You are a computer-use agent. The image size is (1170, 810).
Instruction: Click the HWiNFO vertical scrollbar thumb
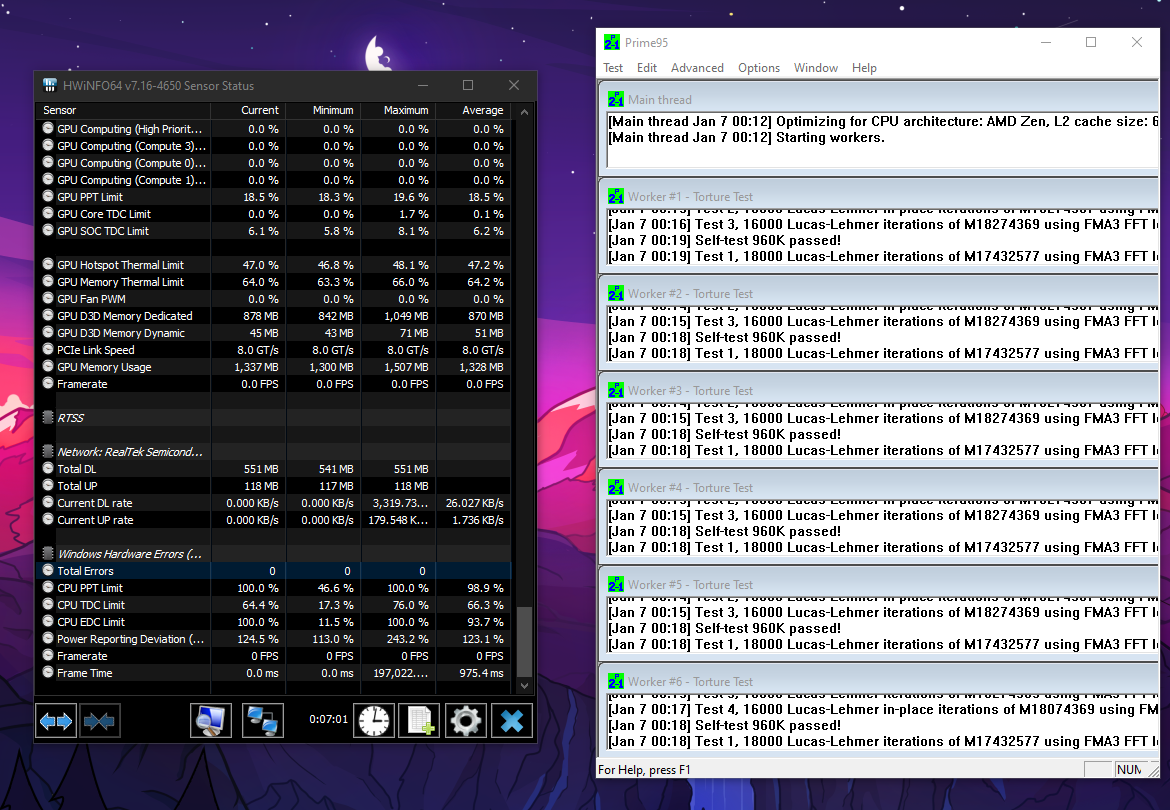coord(525,641)
